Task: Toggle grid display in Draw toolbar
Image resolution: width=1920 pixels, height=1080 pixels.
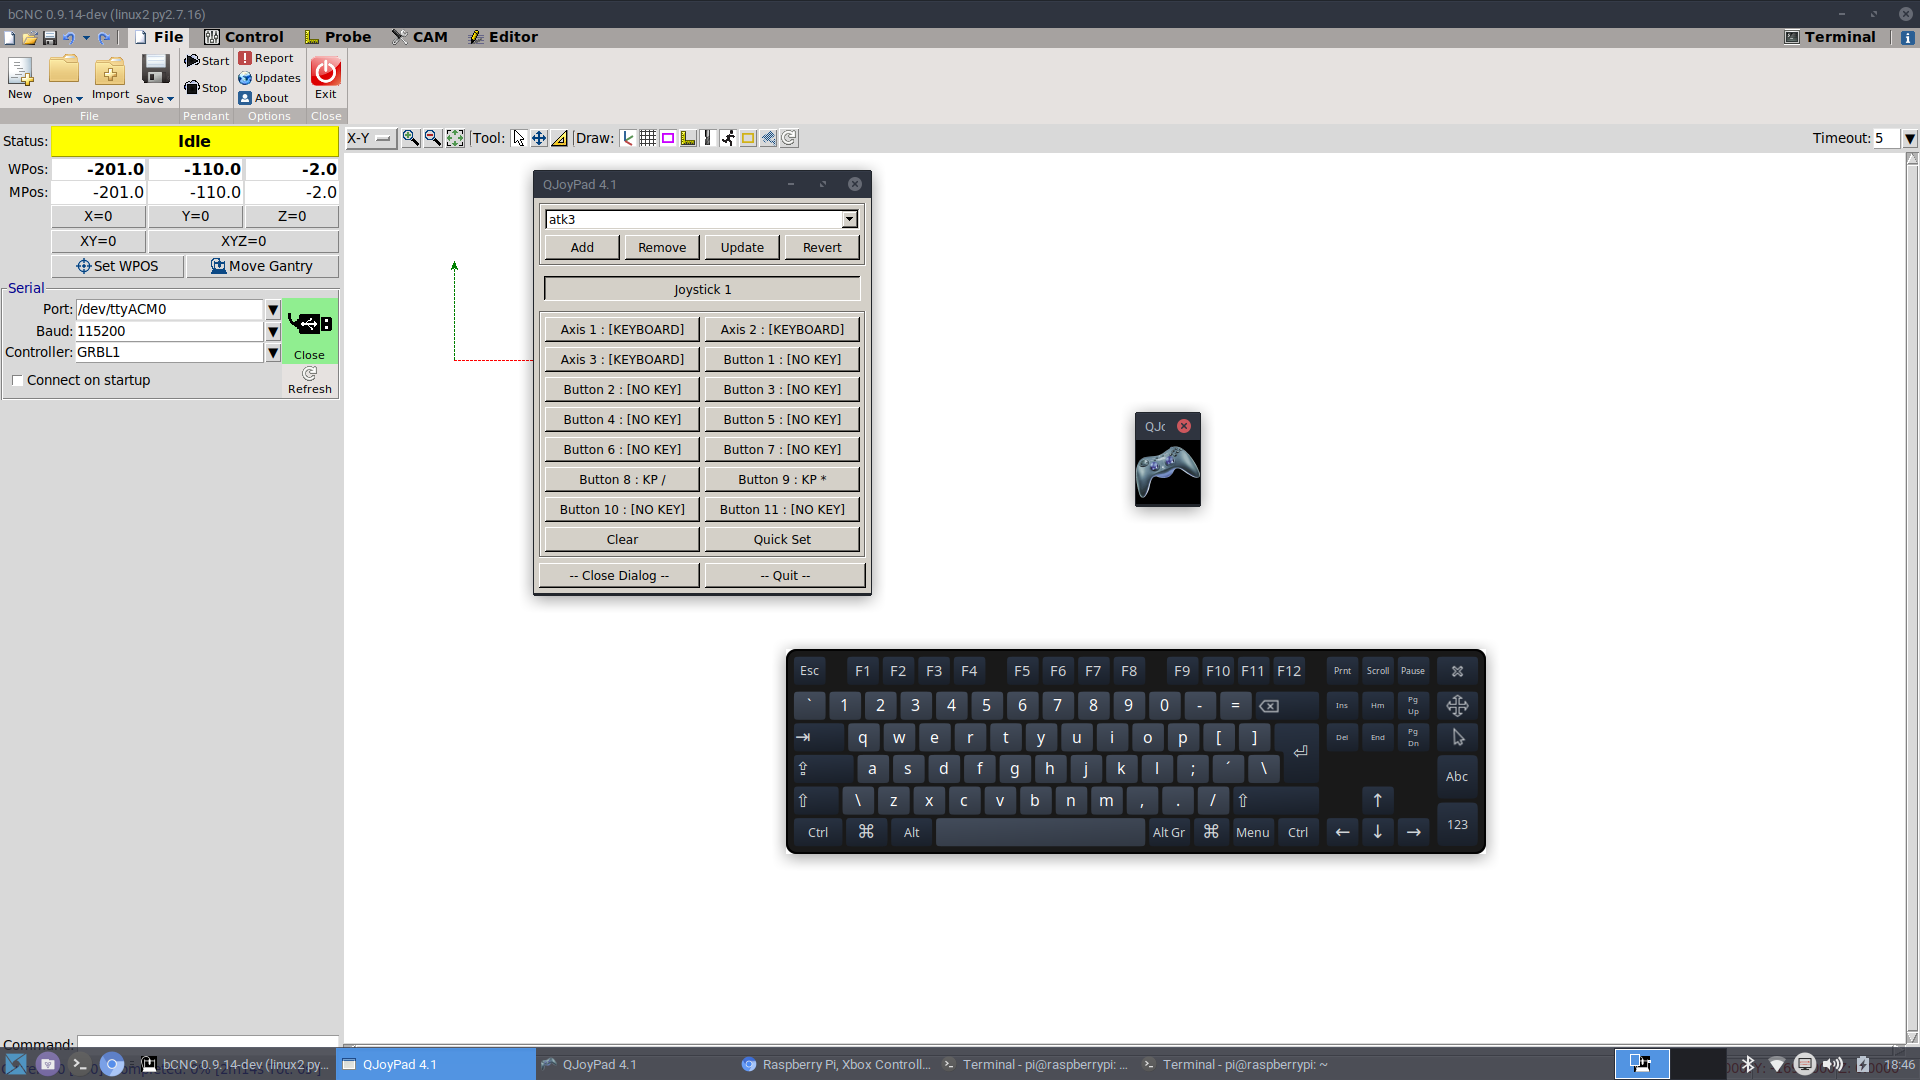Action: [648, 138]
